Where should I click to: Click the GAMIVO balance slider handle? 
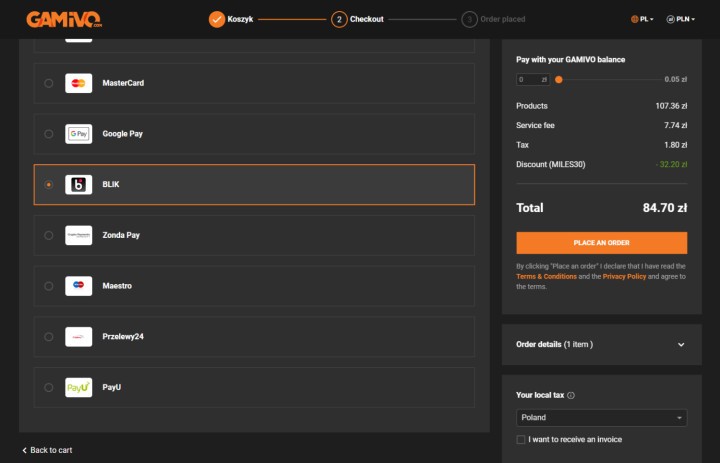point(558,79)
